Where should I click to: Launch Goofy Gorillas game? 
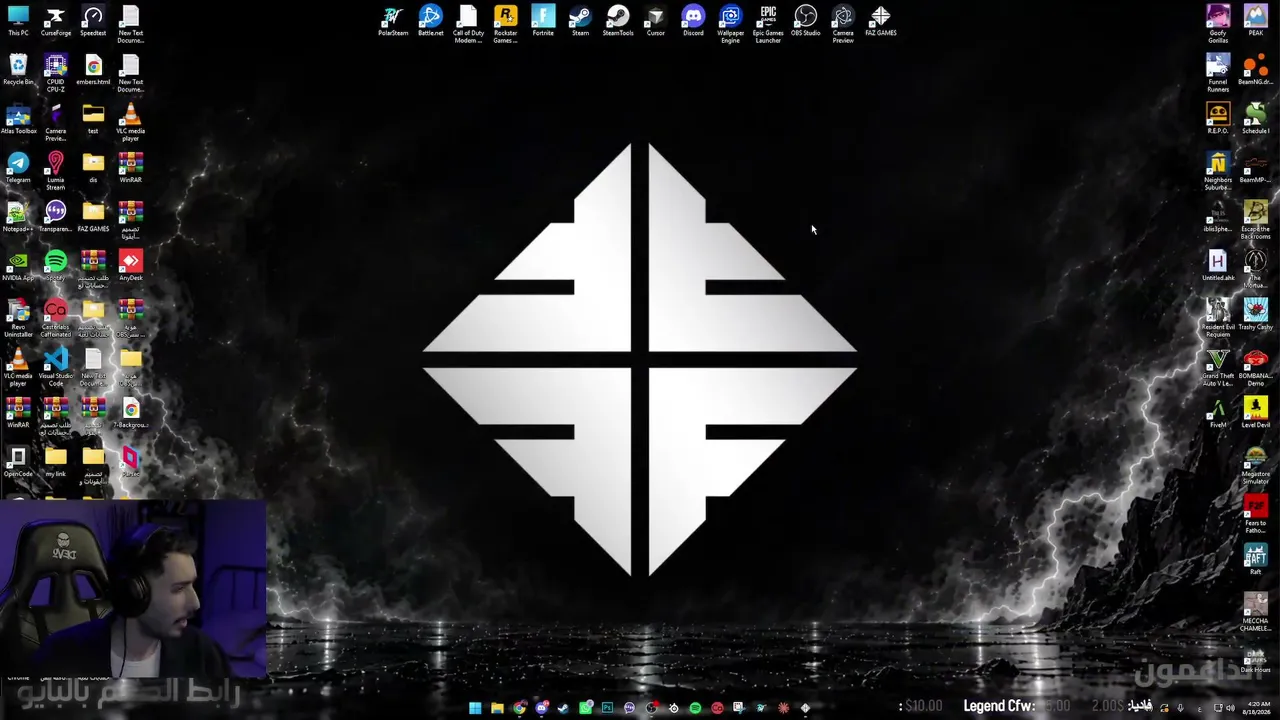[1217, 24]
